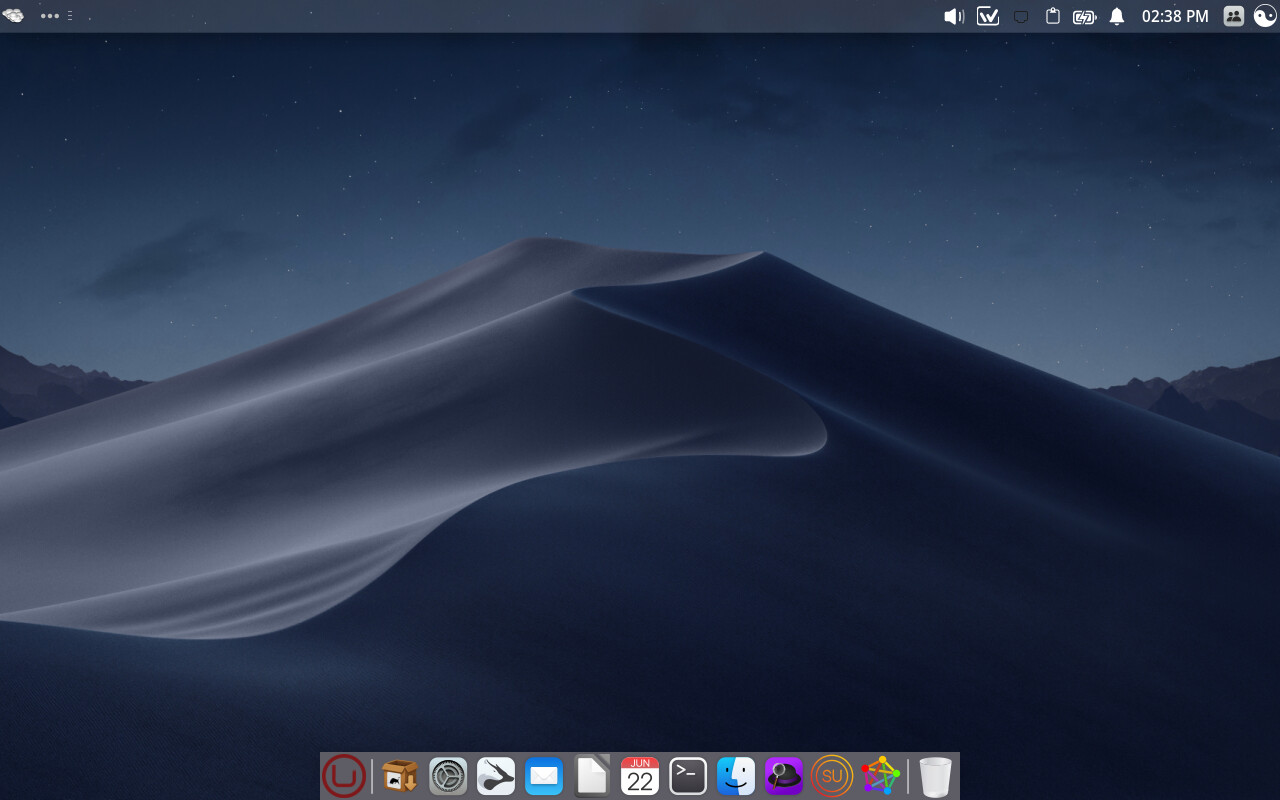The height and width of the screenshot is (800, 1280).
Task: Open the three-dots menu in the top bar
Action: [49, 16]
